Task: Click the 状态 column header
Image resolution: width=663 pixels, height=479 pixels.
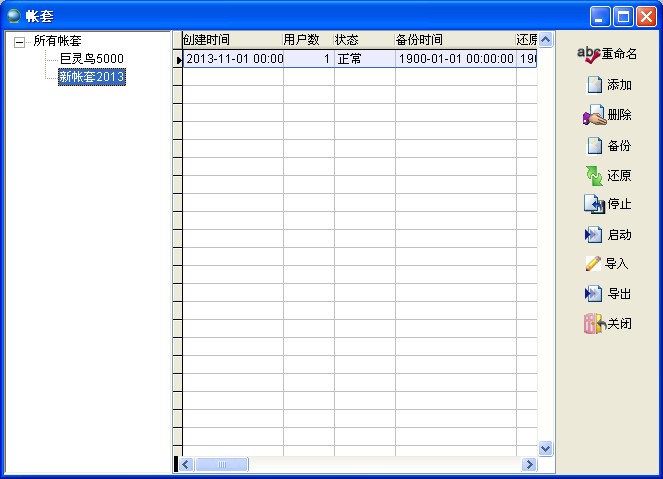Action: click(x=364, y=40)
